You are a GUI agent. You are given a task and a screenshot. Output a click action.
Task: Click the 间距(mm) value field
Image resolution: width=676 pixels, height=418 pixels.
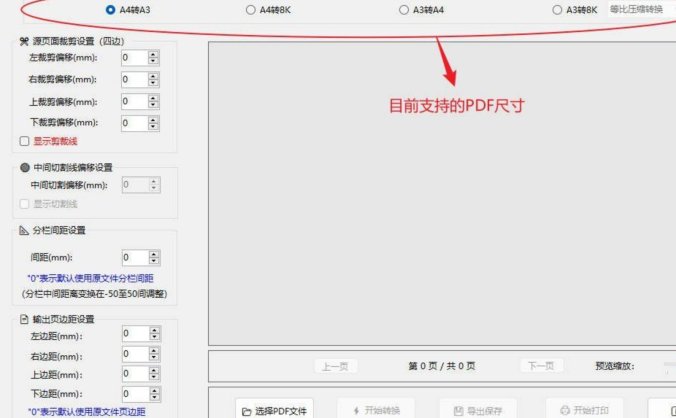click(x=135, y=258)
